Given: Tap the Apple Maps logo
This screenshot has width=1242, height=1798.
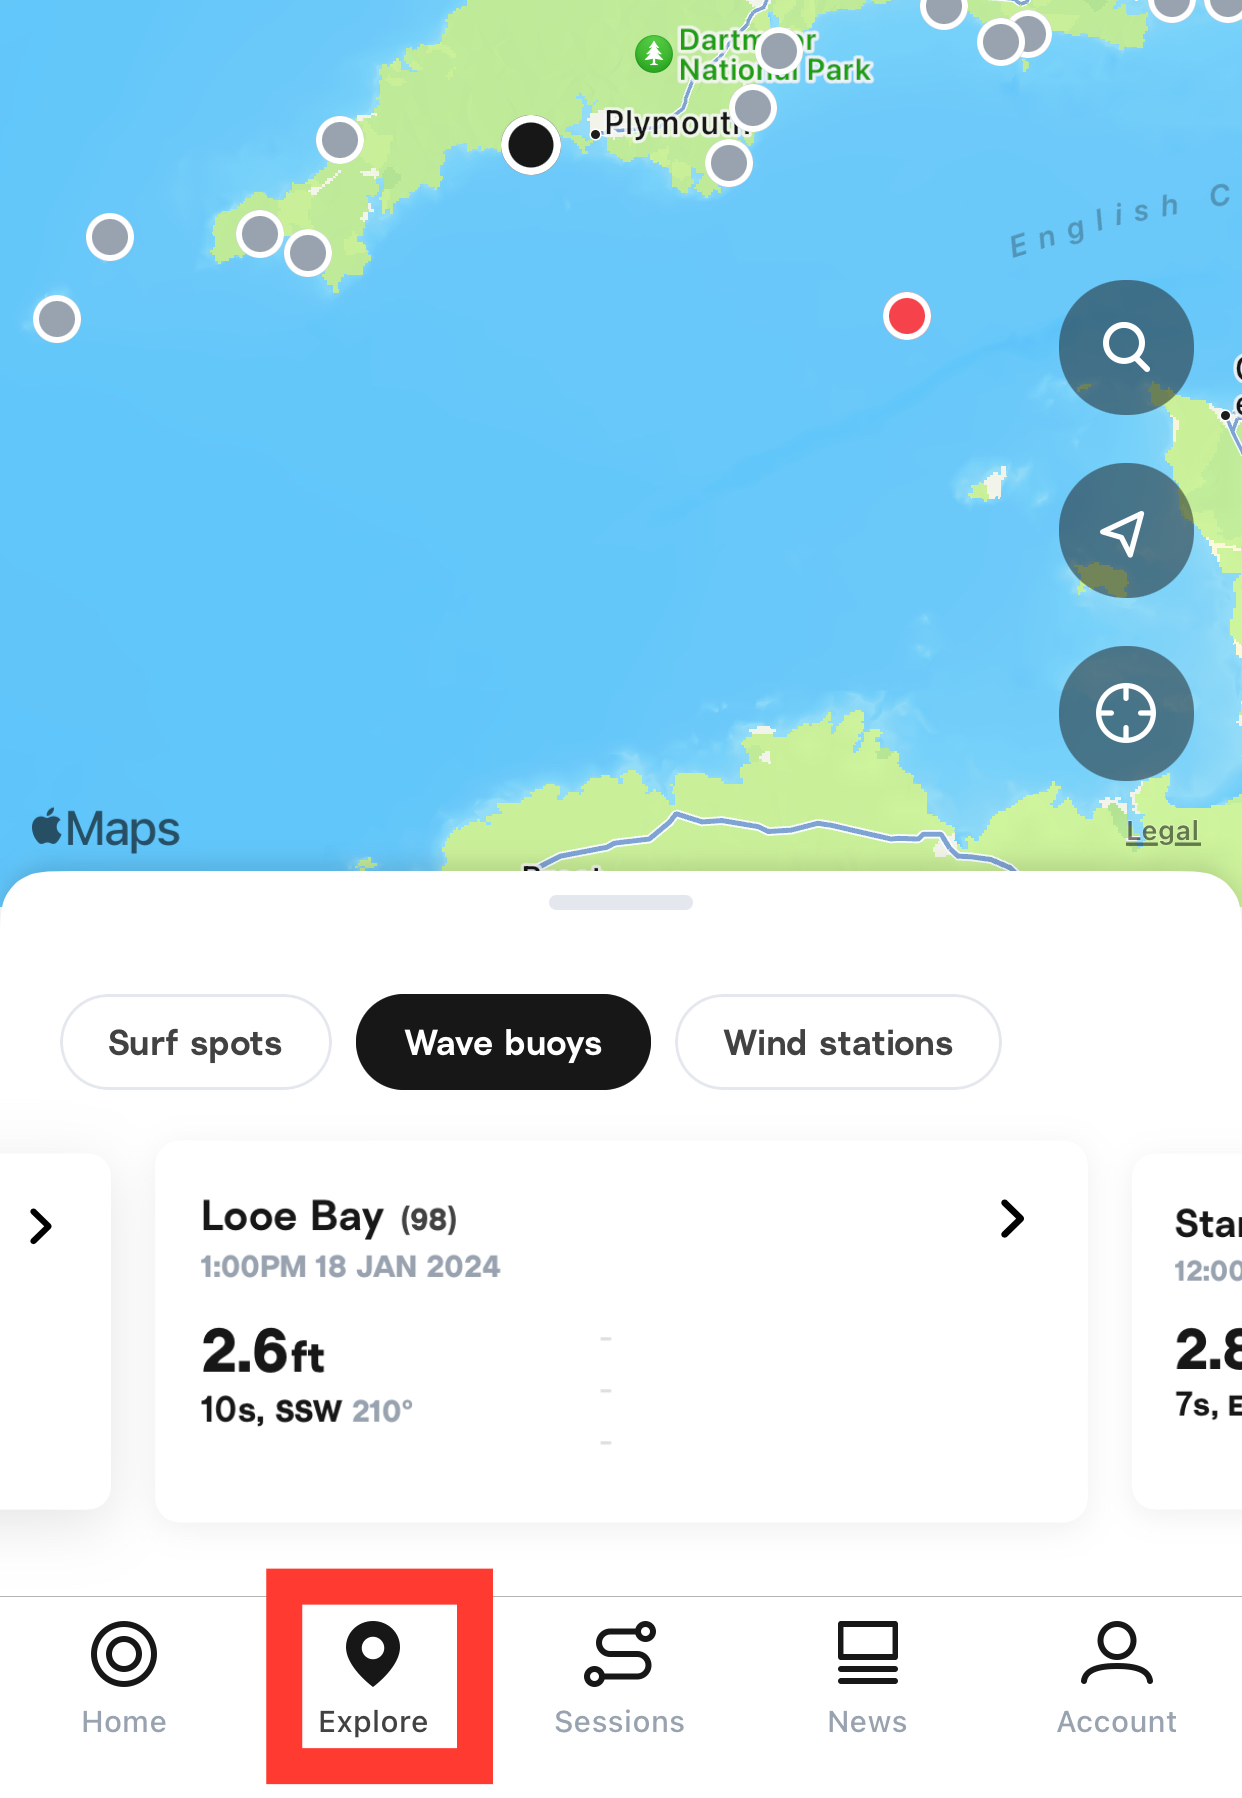Looking at the screenshot, I should tap(106, 829).
